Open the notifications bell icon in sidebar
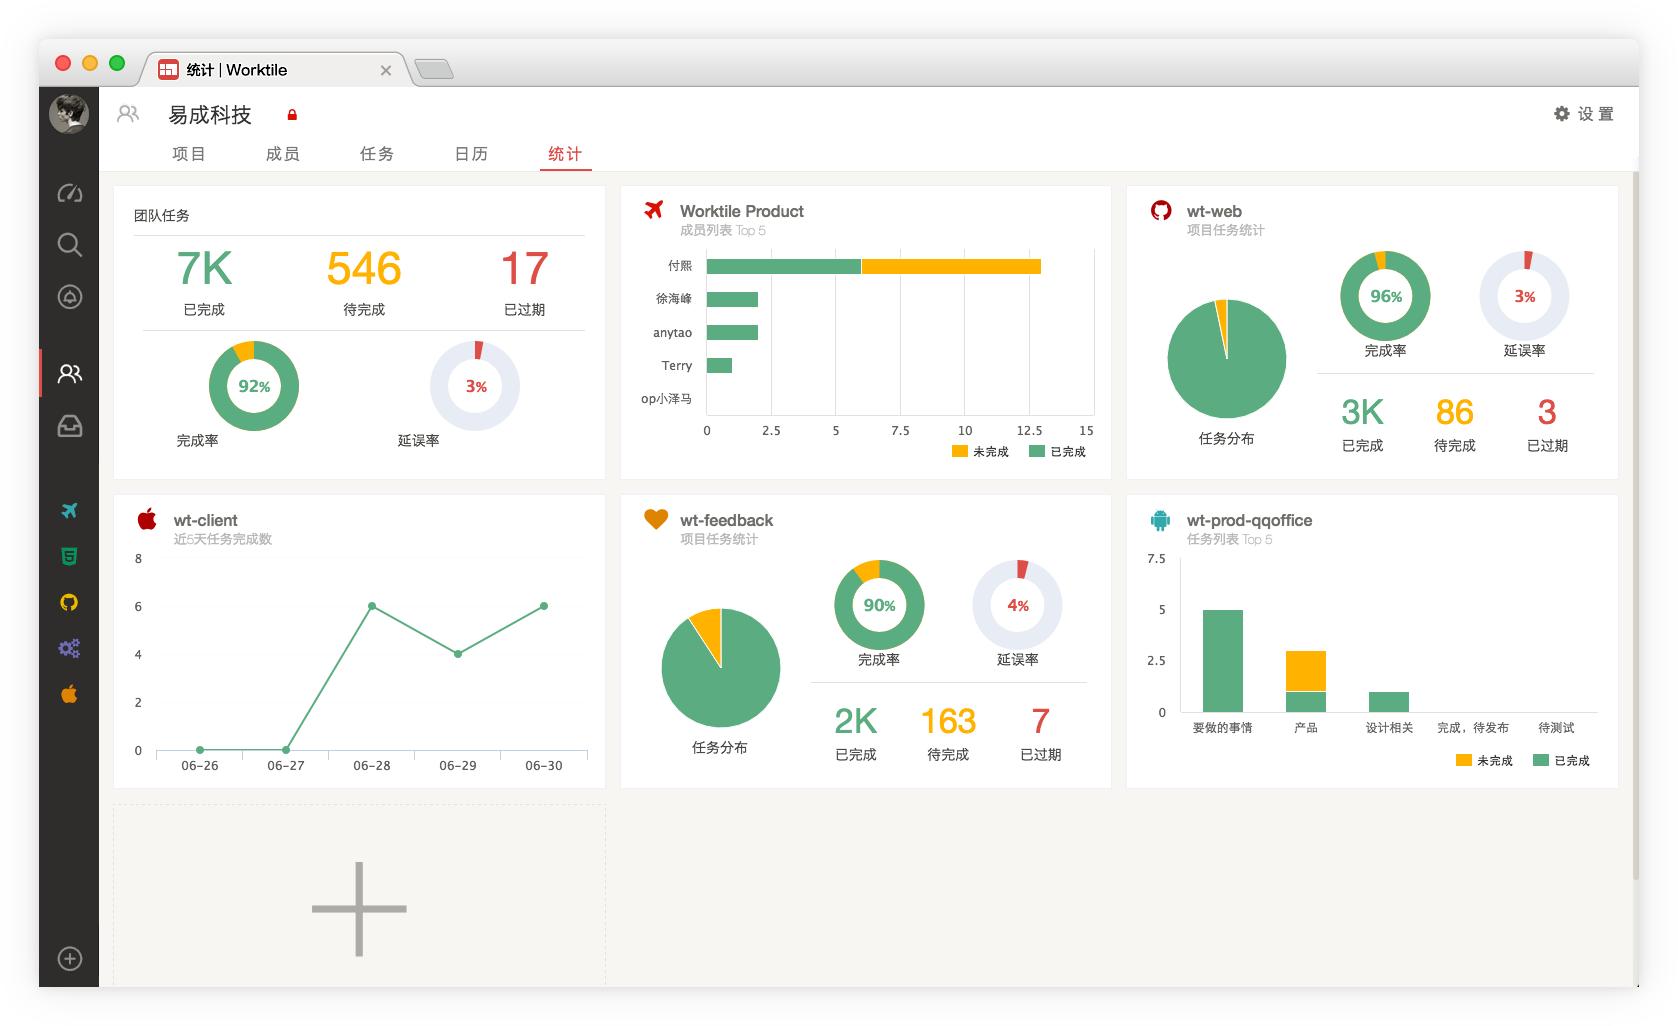The height and width of the screenshot is (1026, 1678). pyautogui.click(x=69, y=297)
